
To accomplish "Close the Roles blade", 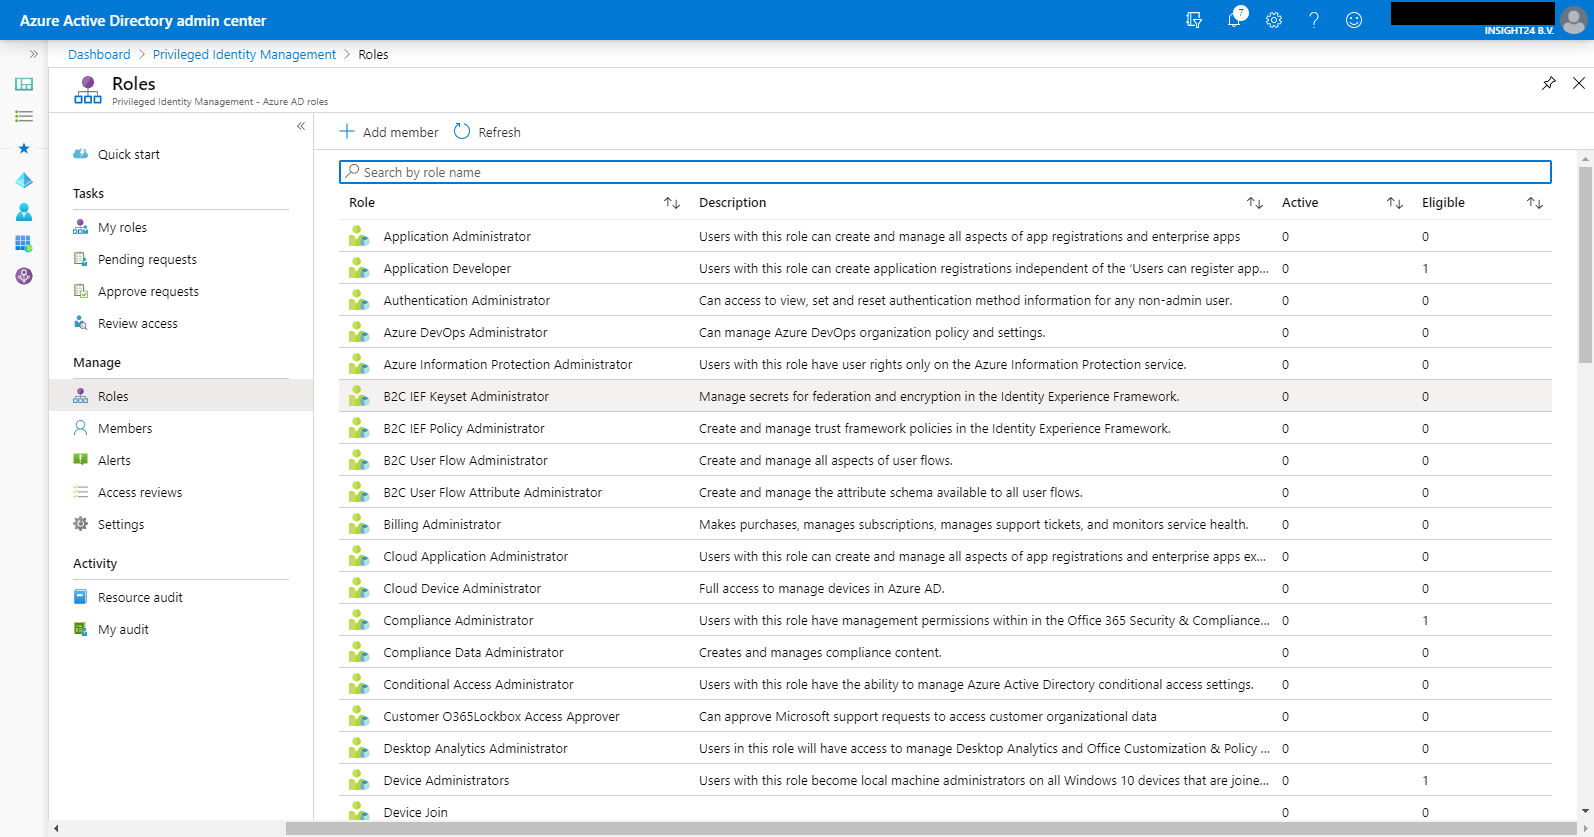I will pyautogui.click(x=1579, y=83).
